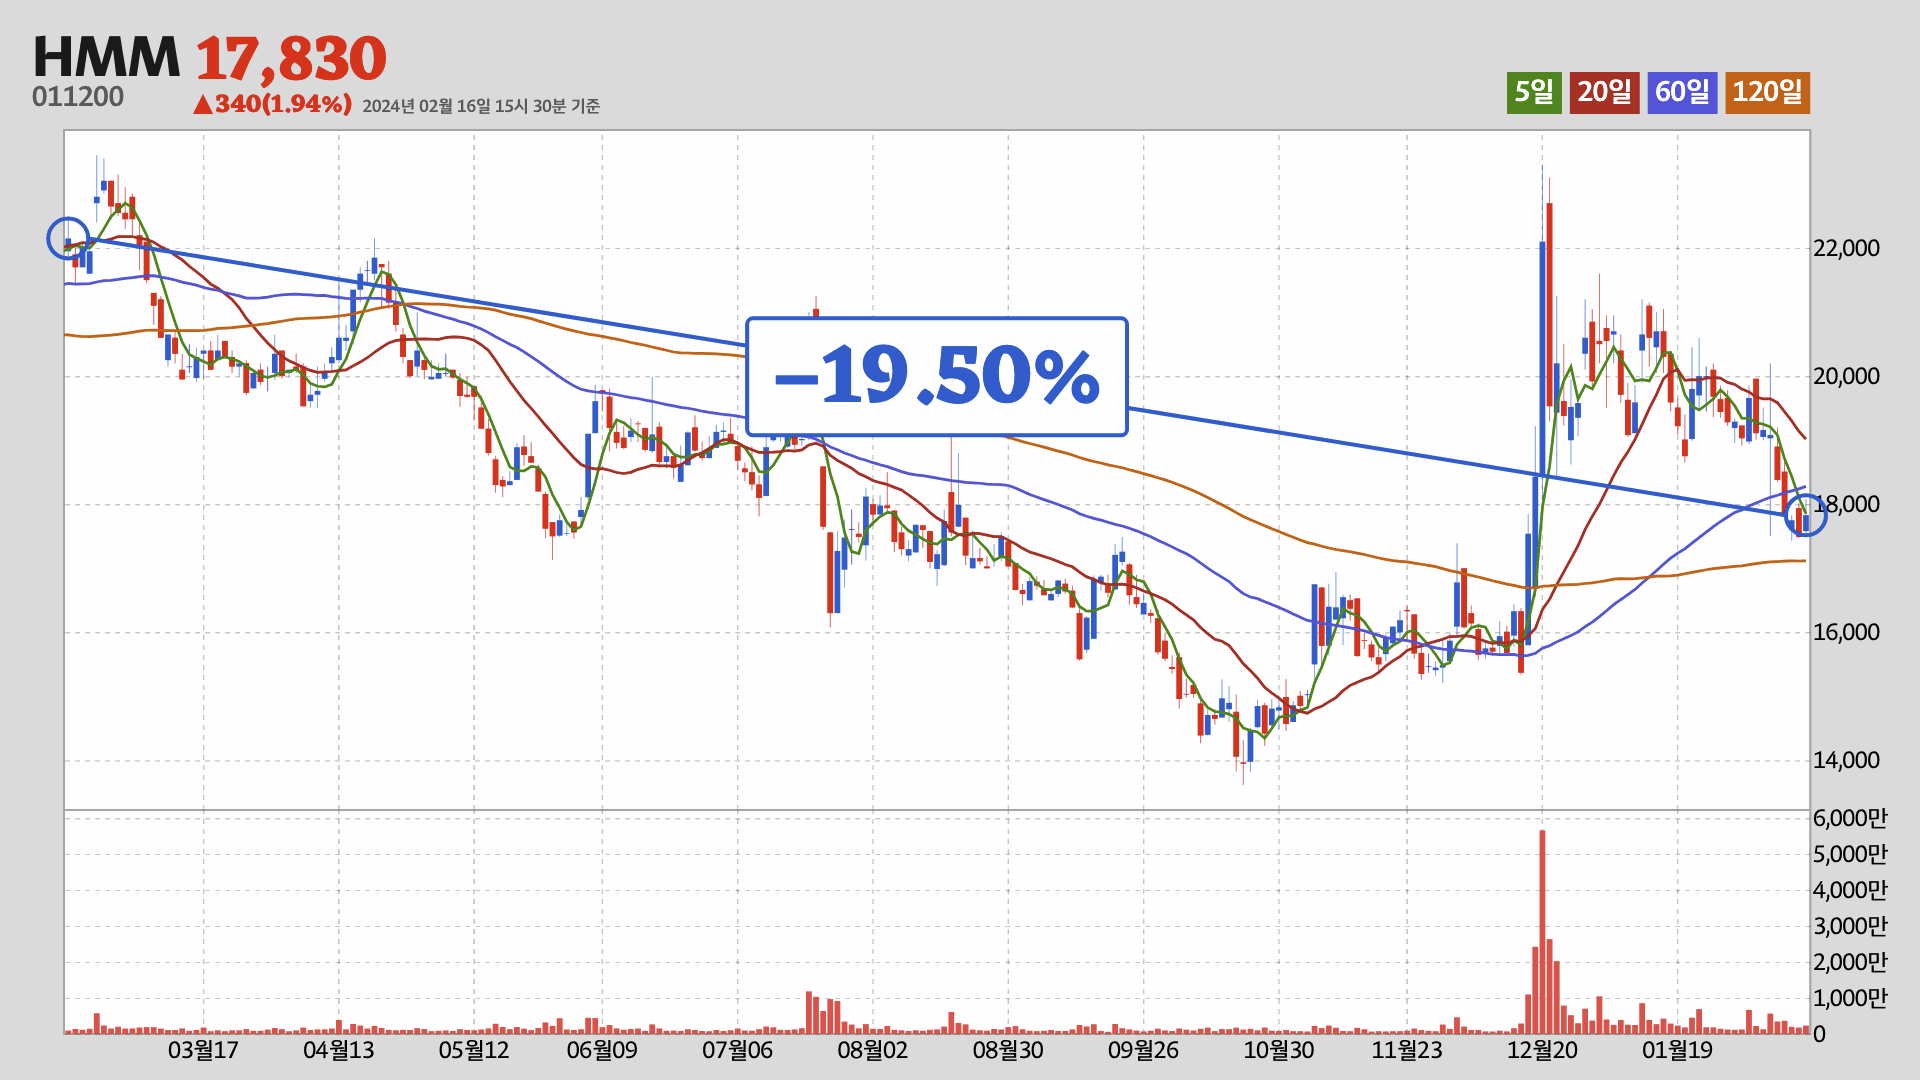
Task: Click the change value ▲340(1.94%)
Action: [x=272, y=104]
